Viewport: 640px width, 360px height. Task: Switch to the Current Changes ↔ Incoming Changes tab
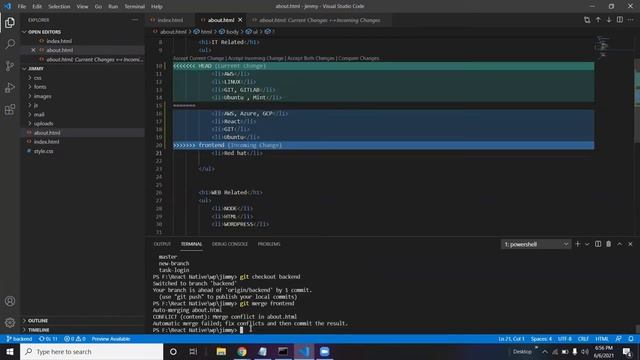pyautogui.click(x=320, y=20)
